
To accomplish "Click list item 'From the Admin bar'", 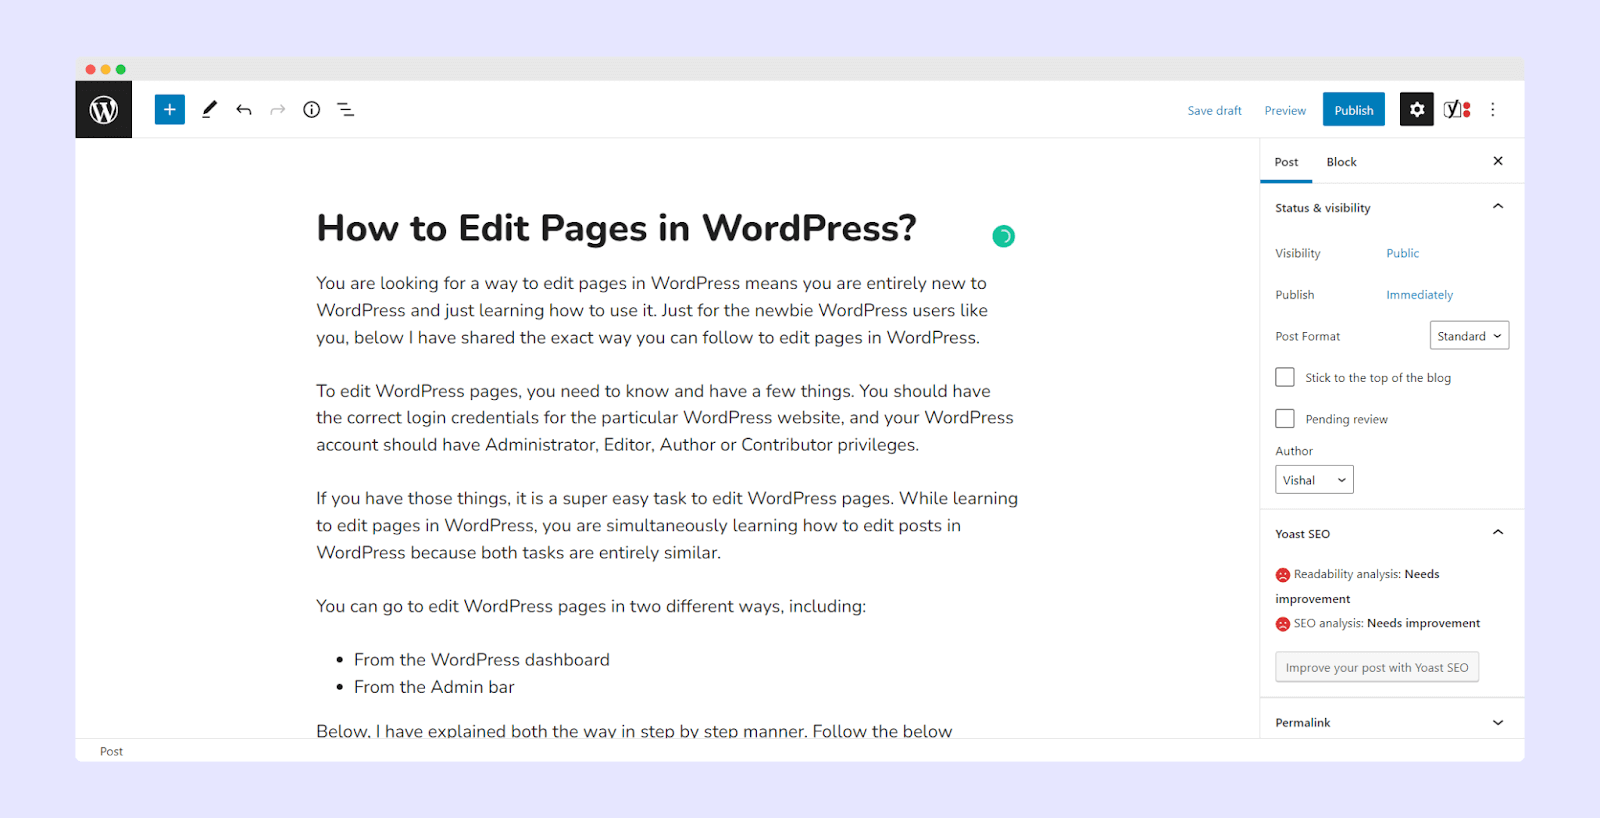I will pos(434,687).
